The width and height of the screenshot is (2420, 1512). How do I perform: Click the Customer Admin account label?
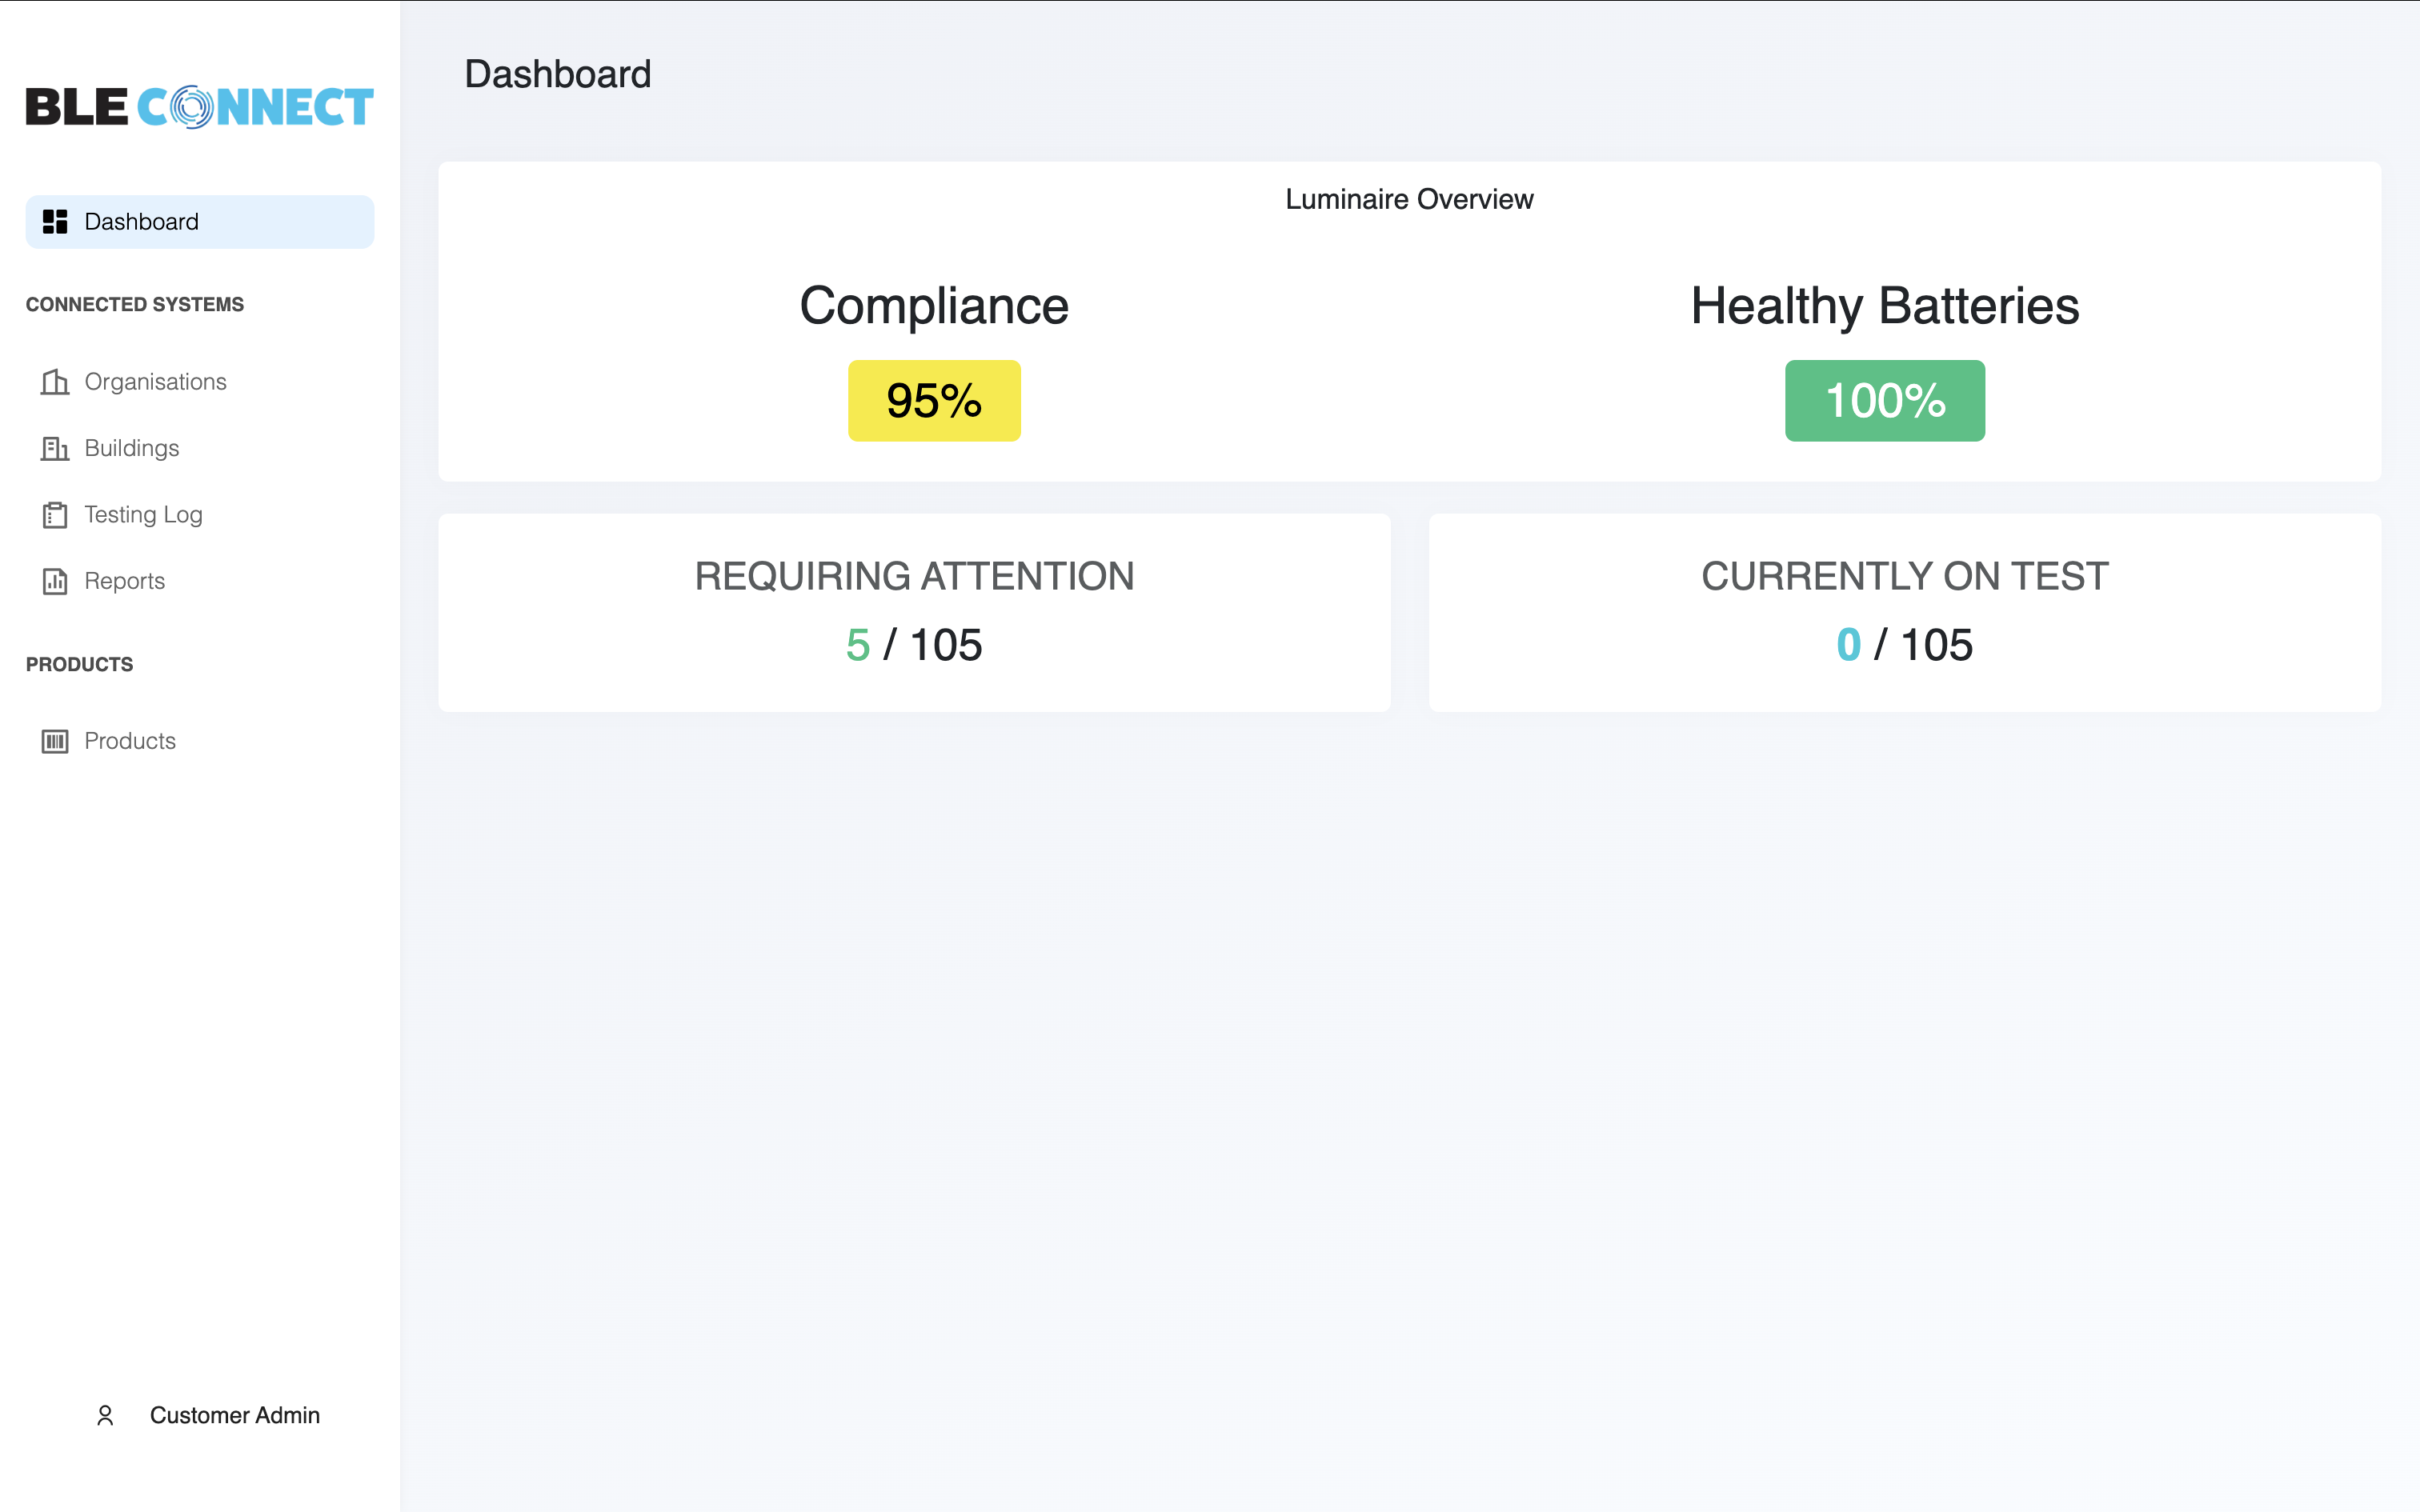coord(234,1415)
